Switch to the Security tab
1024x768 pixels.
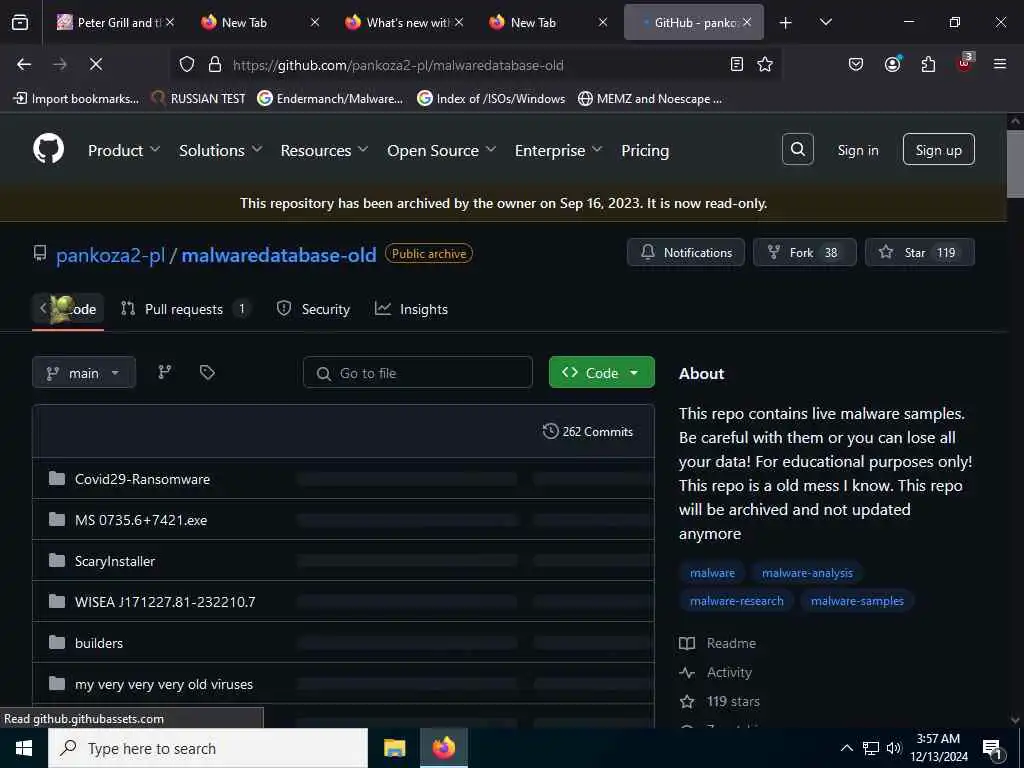(314, 309)
